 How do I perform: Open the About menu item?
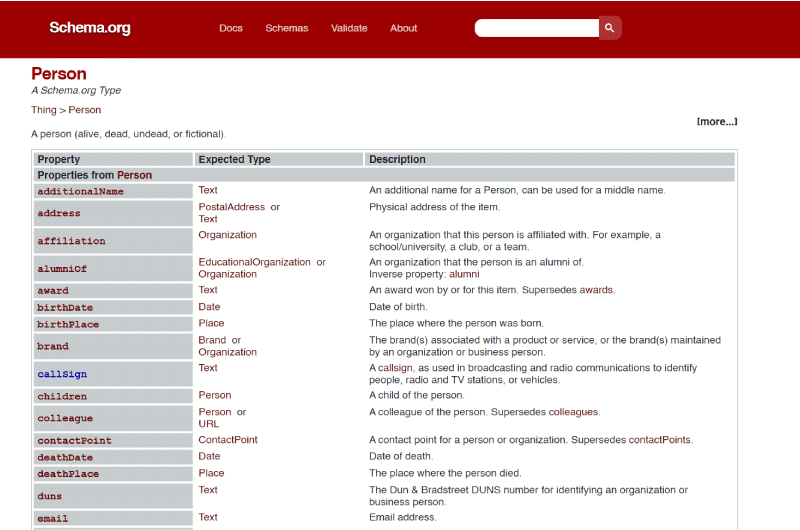tap(404, 29)
